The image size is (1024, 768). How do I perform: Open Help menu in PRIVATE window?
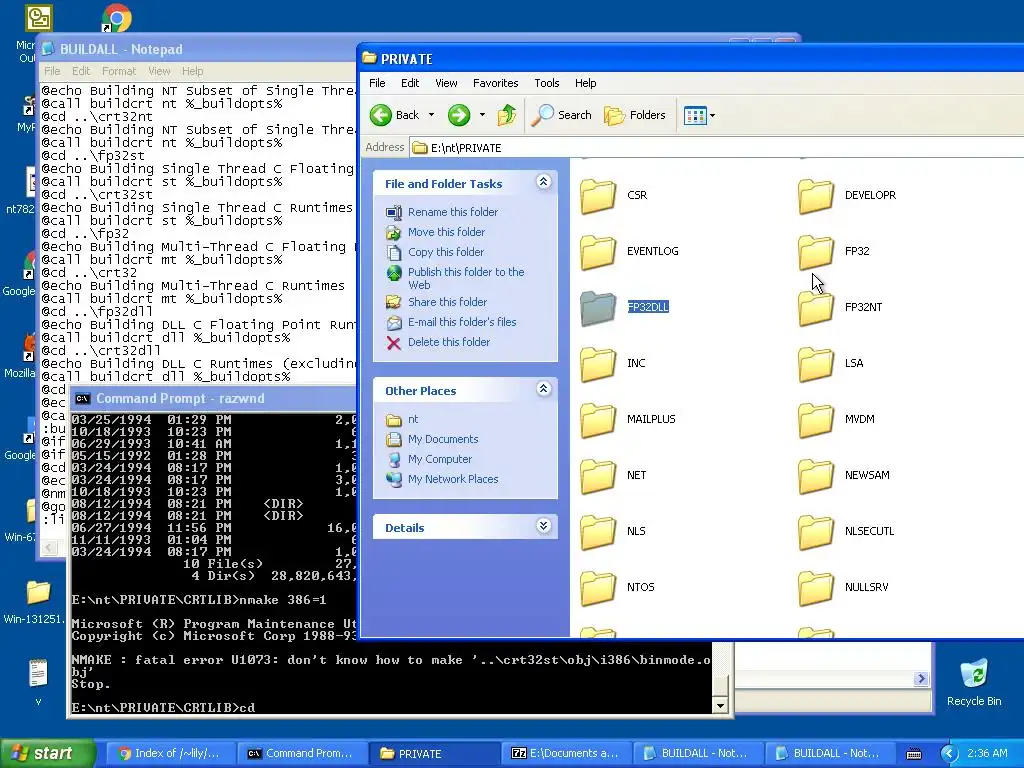tap(585, 83)
